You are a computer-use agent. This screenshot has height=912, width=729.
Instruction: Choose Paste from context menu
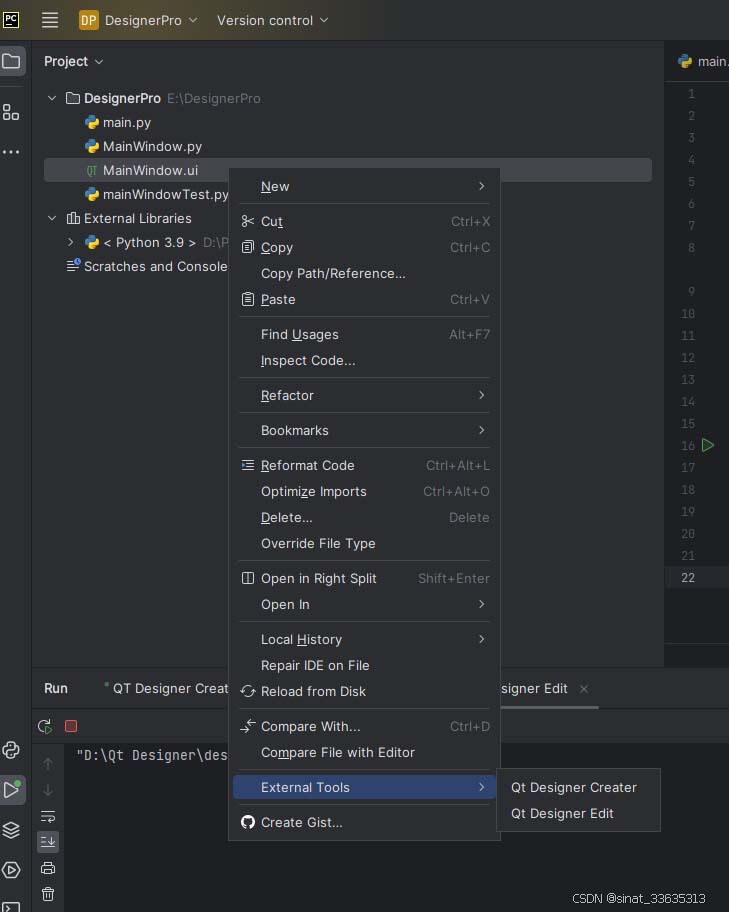click(364, 300)
